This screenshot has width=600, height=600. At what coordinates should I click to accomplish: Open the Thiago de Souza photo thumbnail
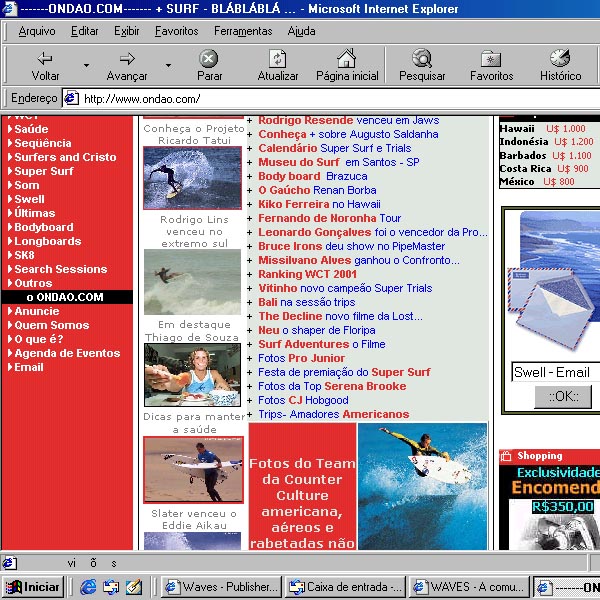click(x=192, y=375)
